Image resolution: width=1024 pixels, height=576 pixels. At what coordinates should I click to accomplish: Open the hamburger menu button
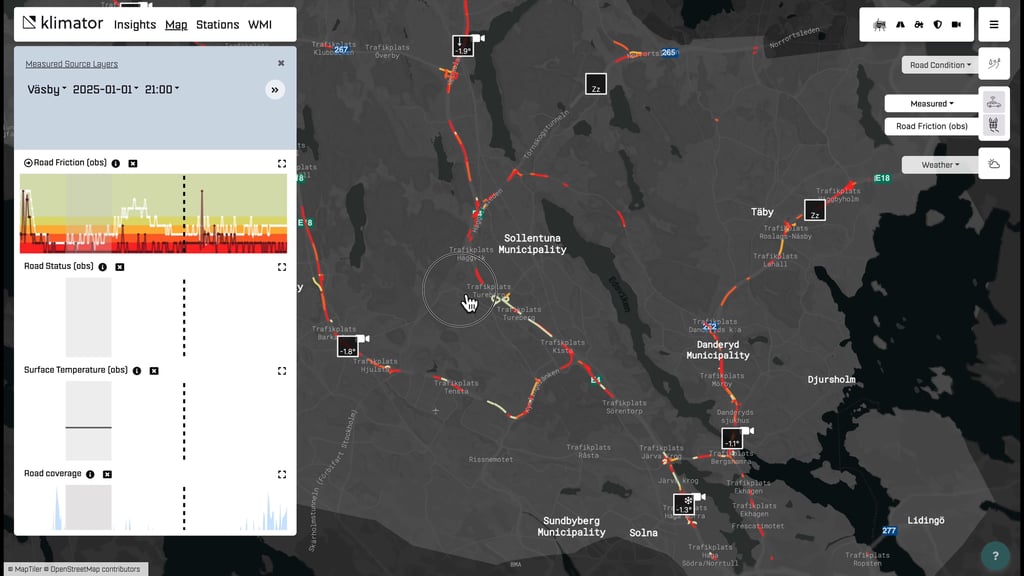click(x=993, y=24)
